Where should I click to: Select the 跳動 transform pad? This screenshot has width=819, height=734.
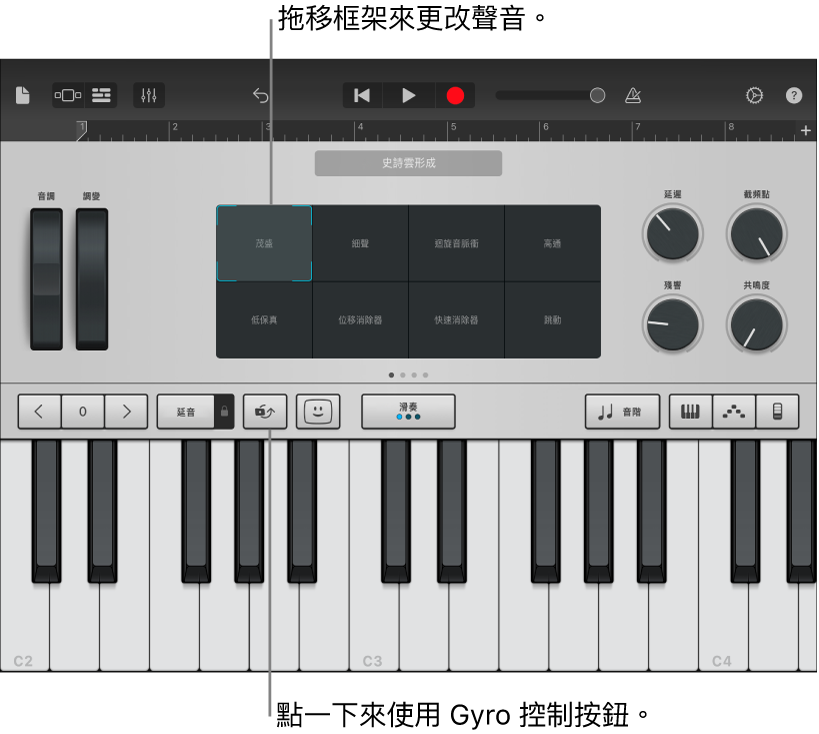(x=553, y=320)
